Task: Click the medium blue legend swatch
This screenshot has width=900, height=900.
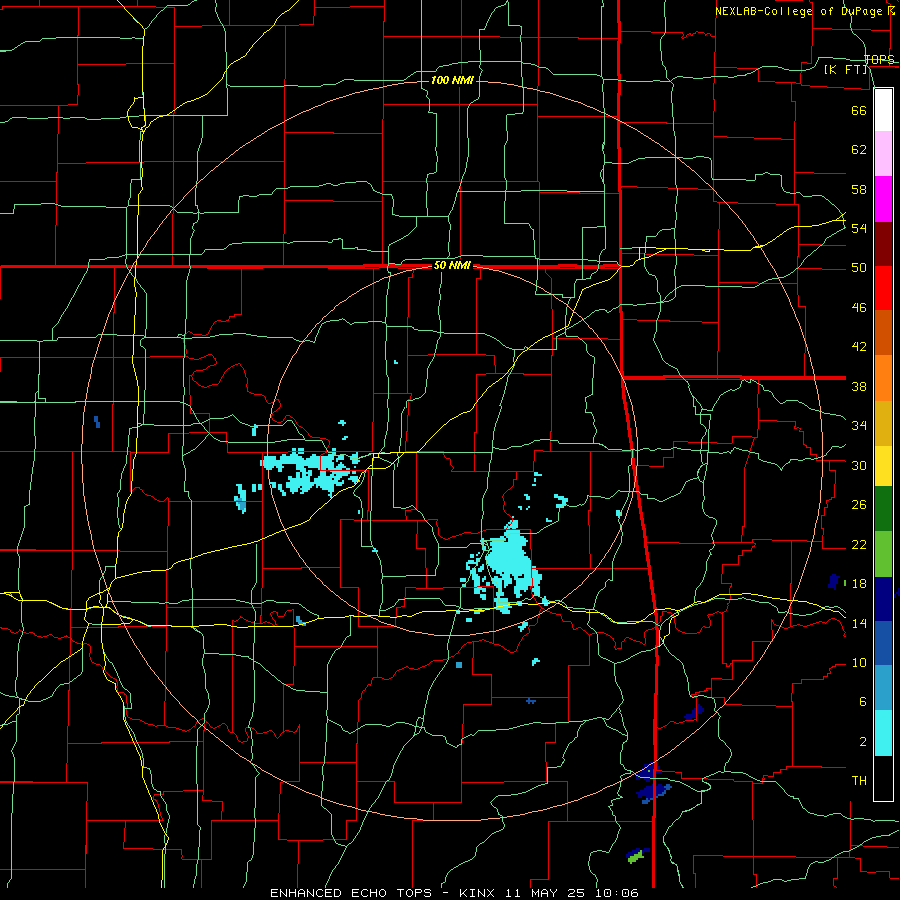Action: pos(883,643)
